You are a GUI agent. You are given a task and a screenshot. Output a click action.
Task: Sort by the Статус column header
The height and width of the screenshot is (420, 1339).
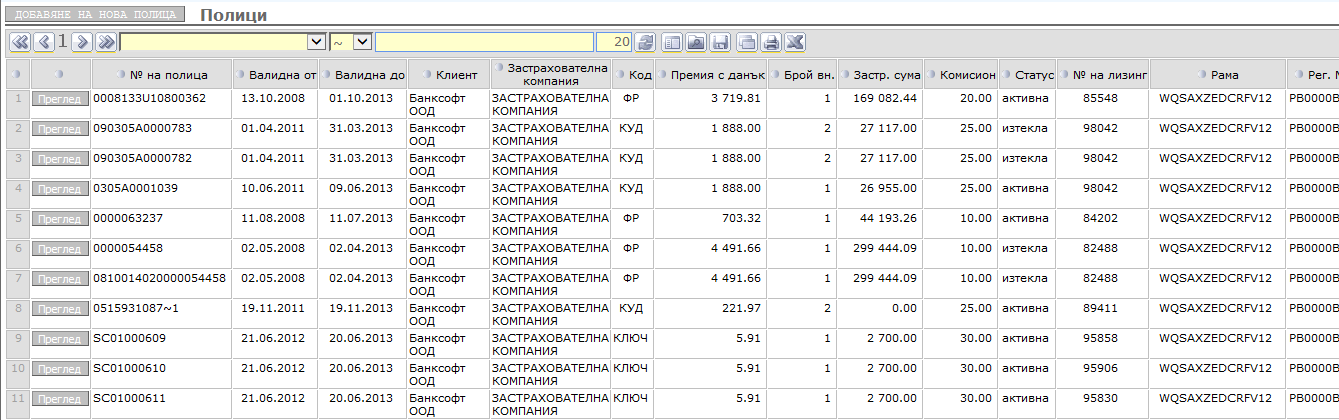click(x=1032, y=75)
